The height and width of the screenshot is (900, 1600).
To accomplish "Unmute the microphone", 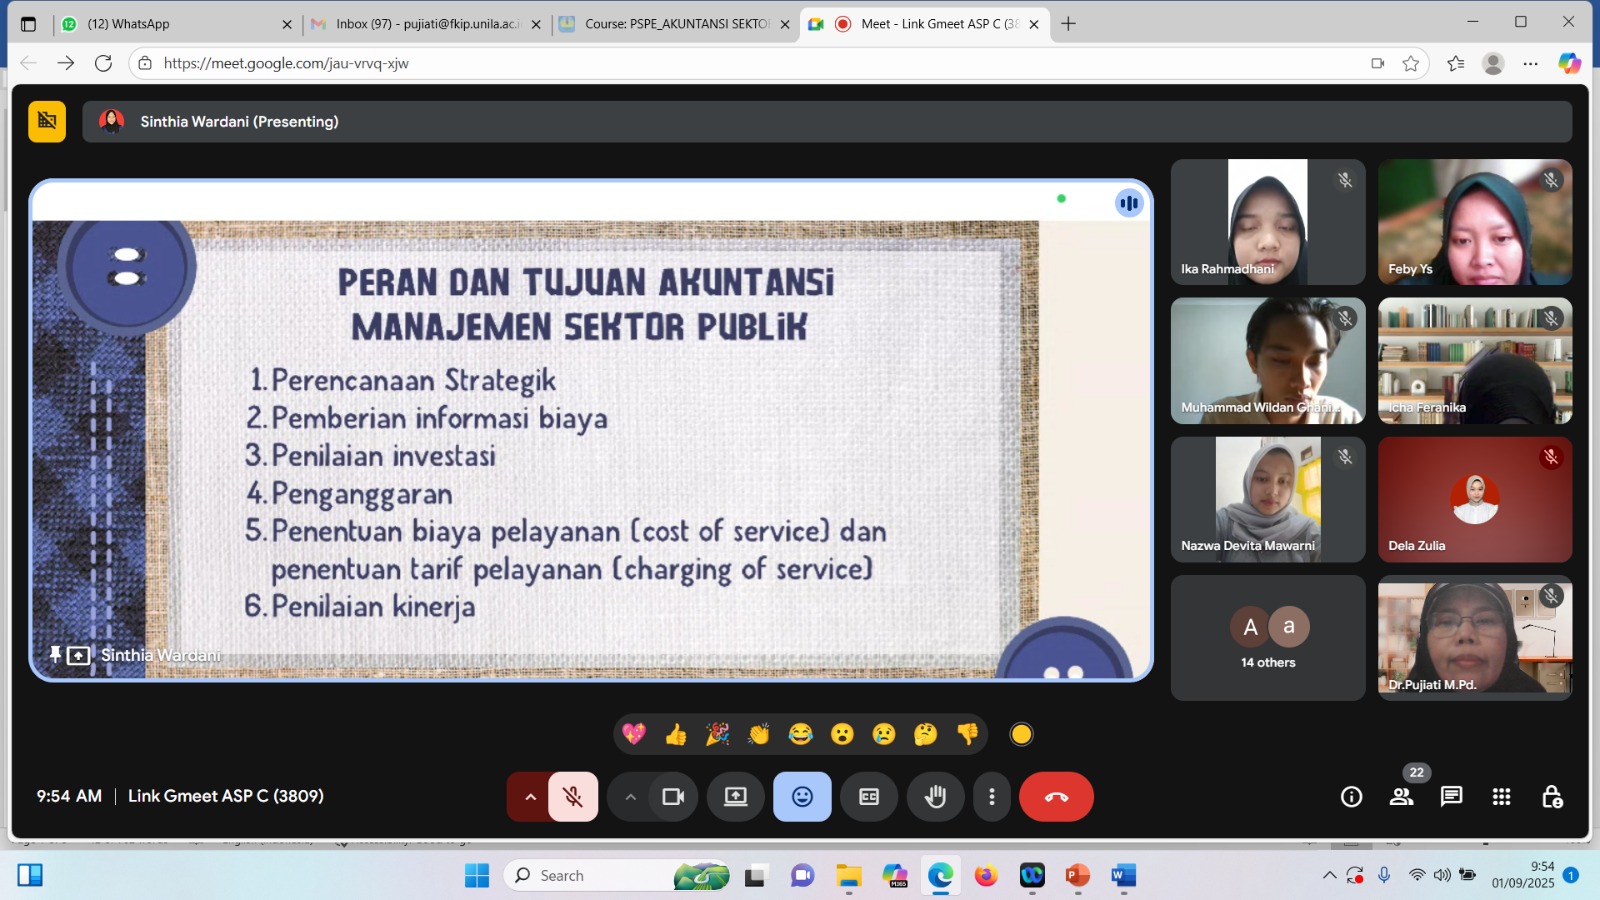I will (x=573, y=797).
